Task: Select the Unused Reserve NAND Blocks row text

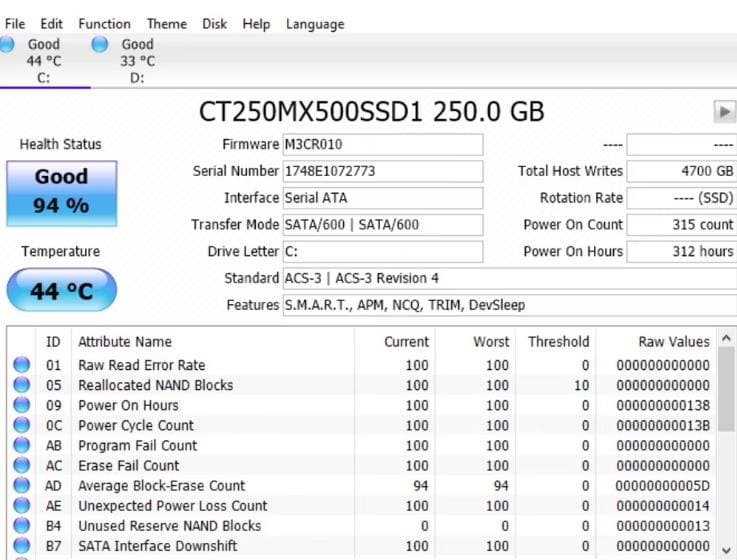Action: tap(170, 526)
